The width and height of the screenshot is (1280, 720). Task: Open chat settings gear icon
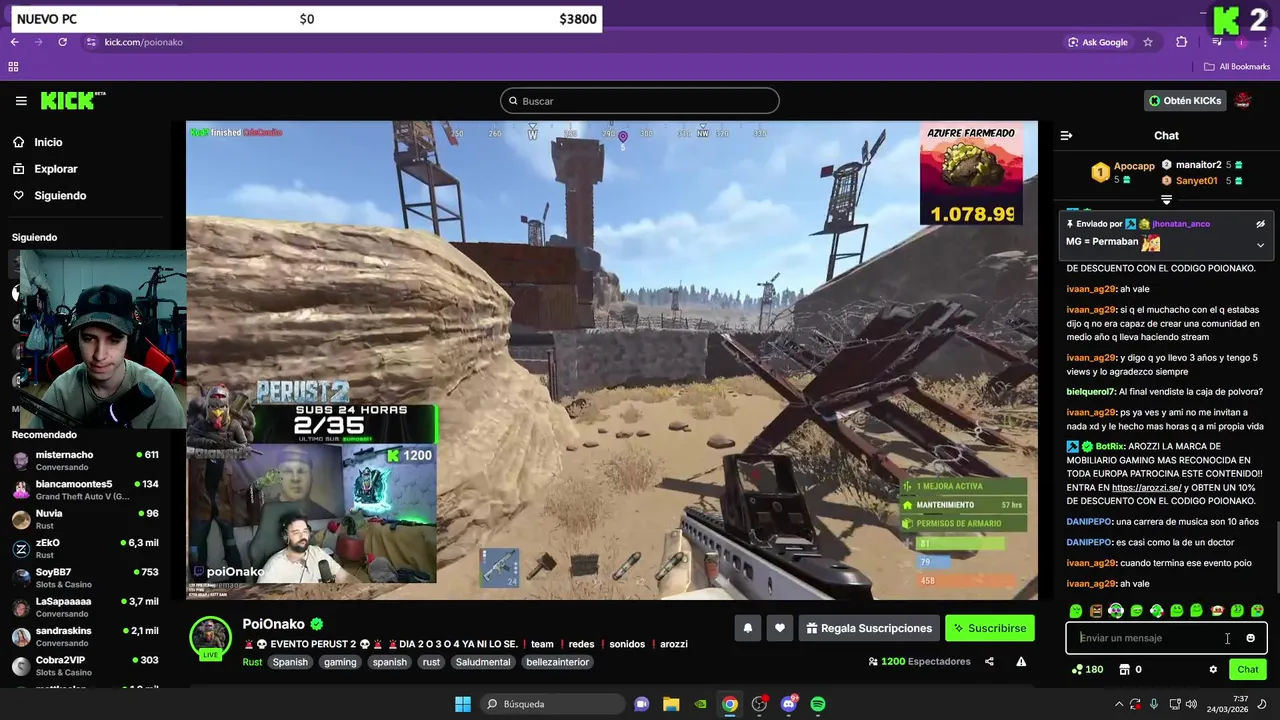tap(1213, 670)
